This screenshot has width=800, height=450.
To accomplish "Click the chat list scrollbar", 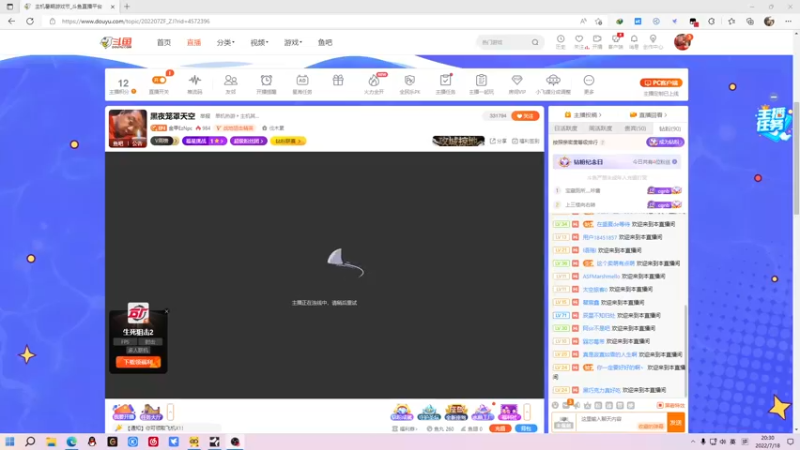I will [685, 351].
